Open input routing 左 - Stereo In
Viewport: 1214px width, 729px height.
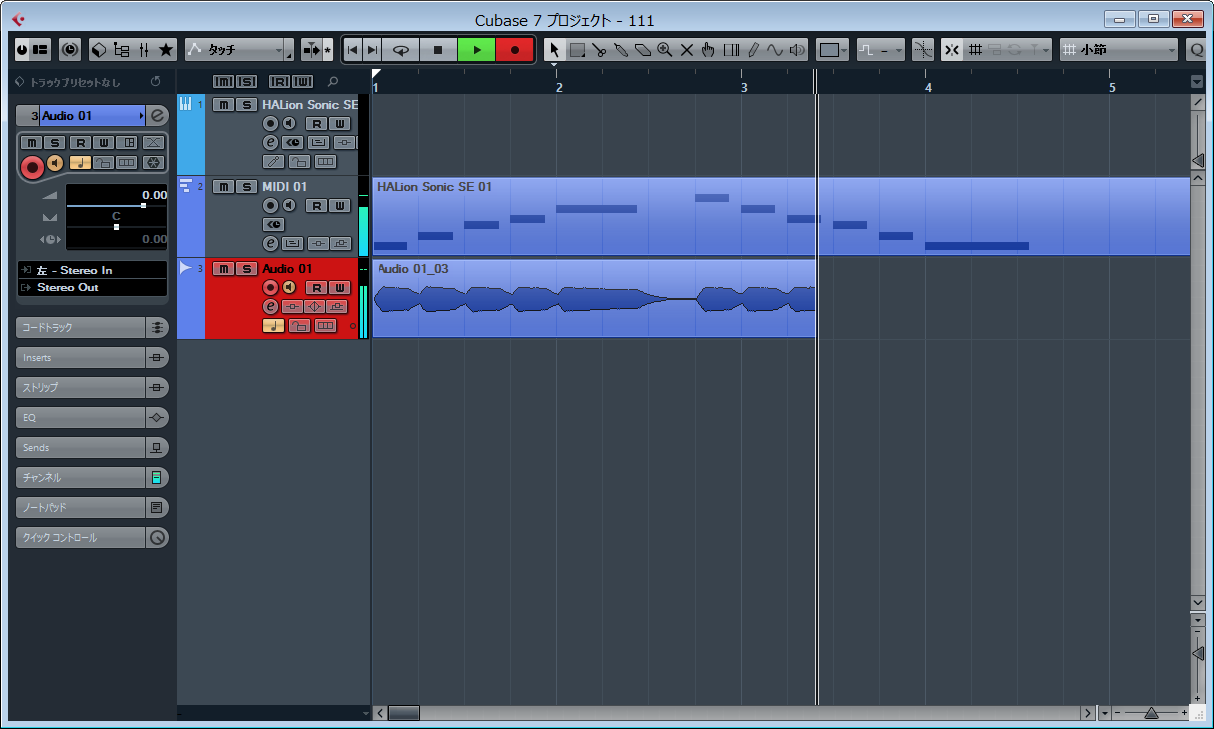point(93,270)
